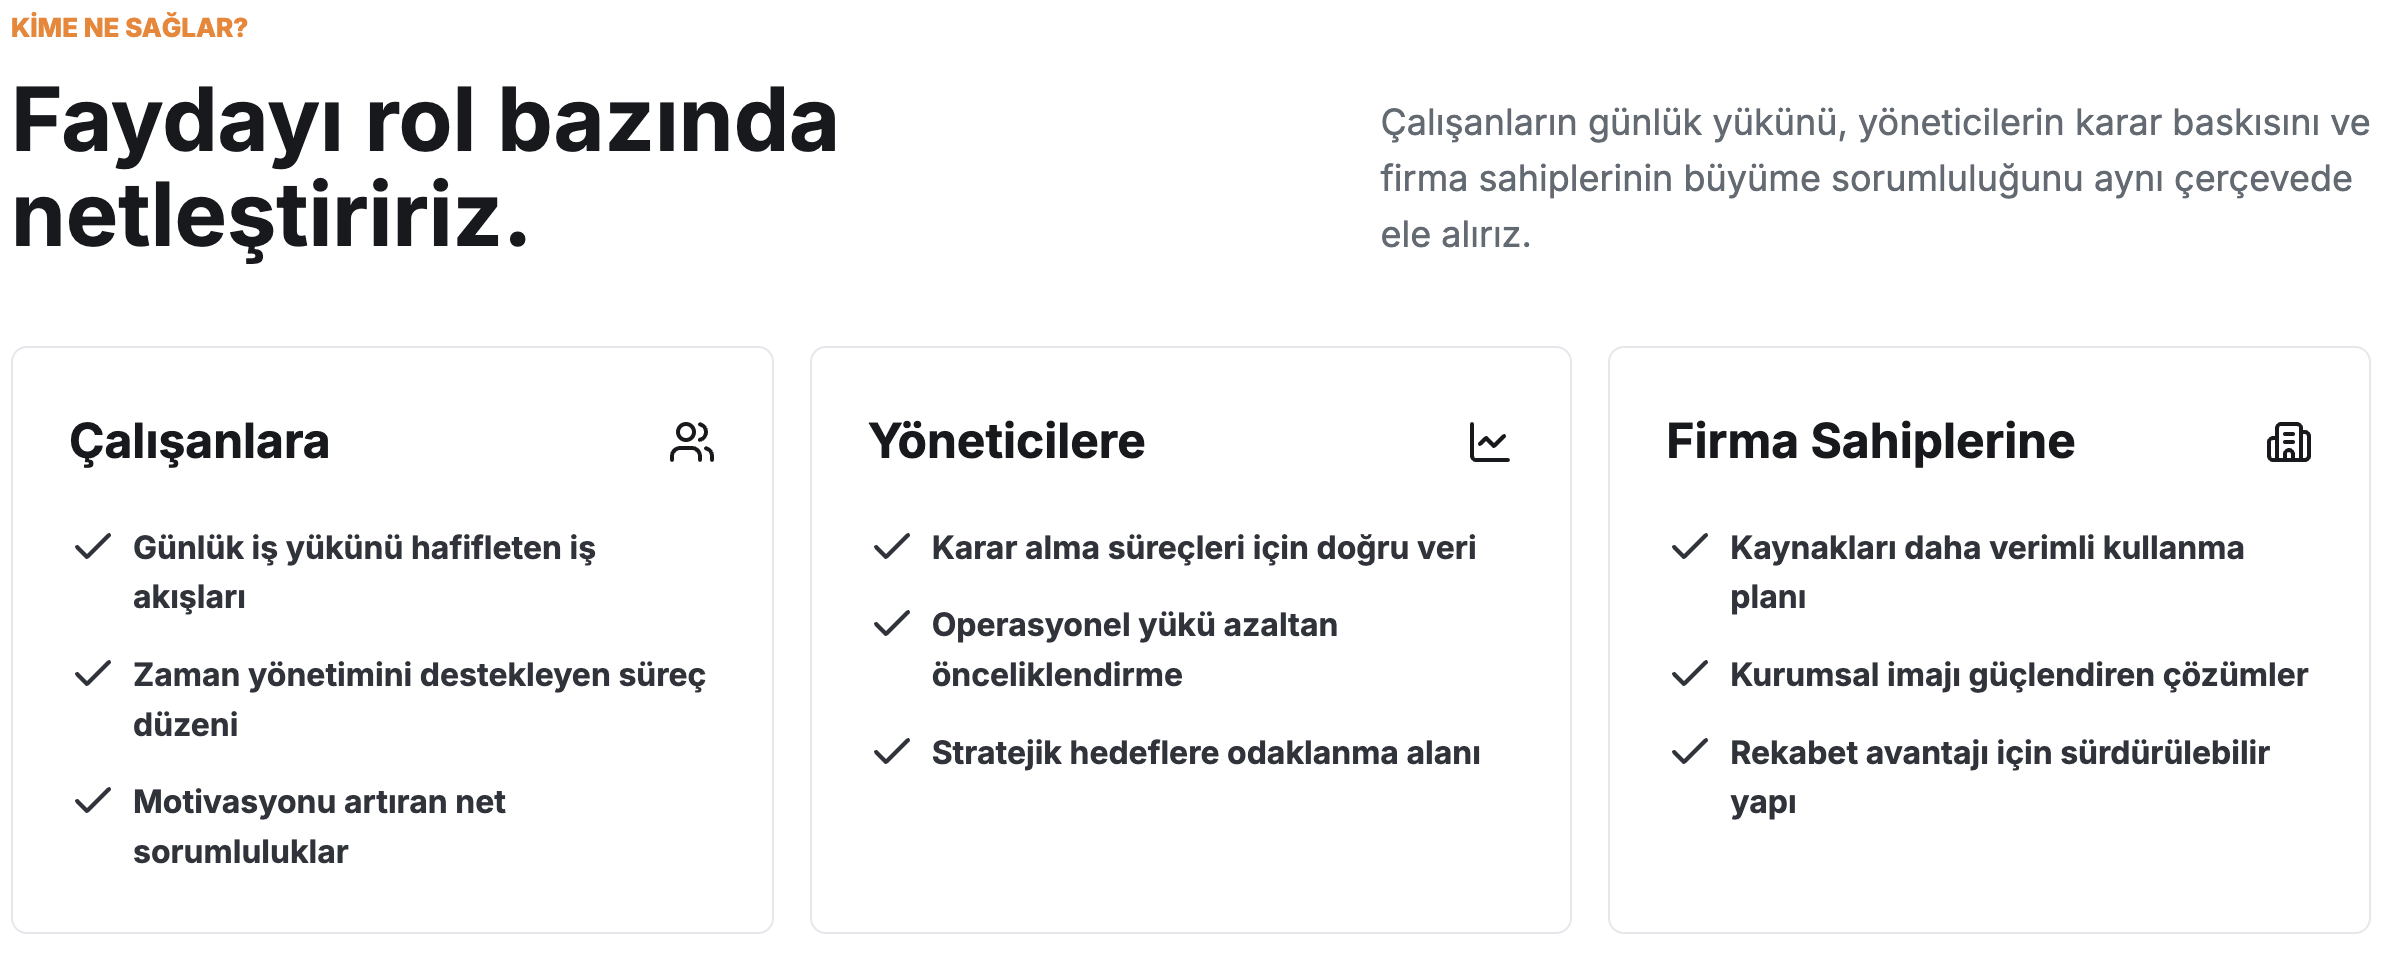Image resolution: width=2392 pixels, height=960 pixels.
Task: Select the Yöneticilere card heading
Action: [x=1007, y=441]
